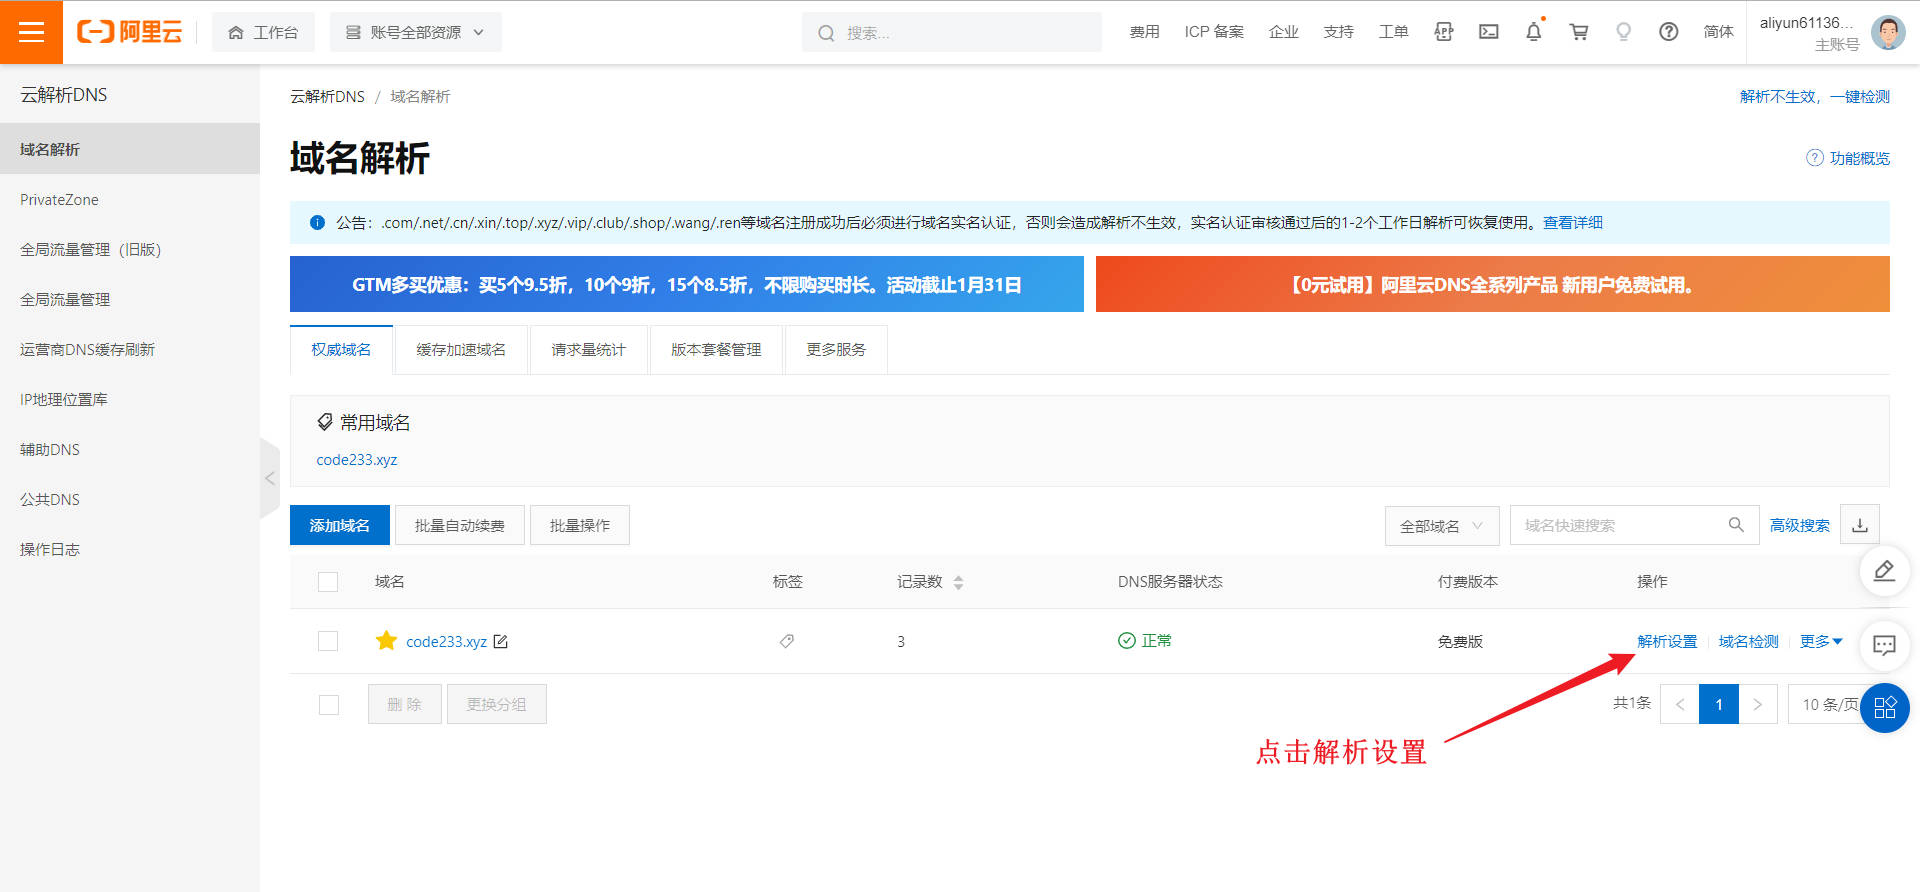This screenshot has width=1920, height=892.
Task: Click 解析设置 for code233.xyz
Action: [x=1667, y=641]
